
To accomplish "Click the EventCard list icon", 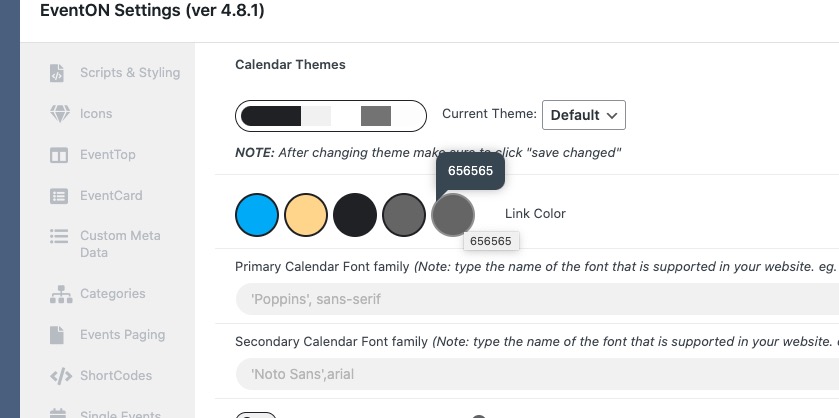I will [59, 196].
